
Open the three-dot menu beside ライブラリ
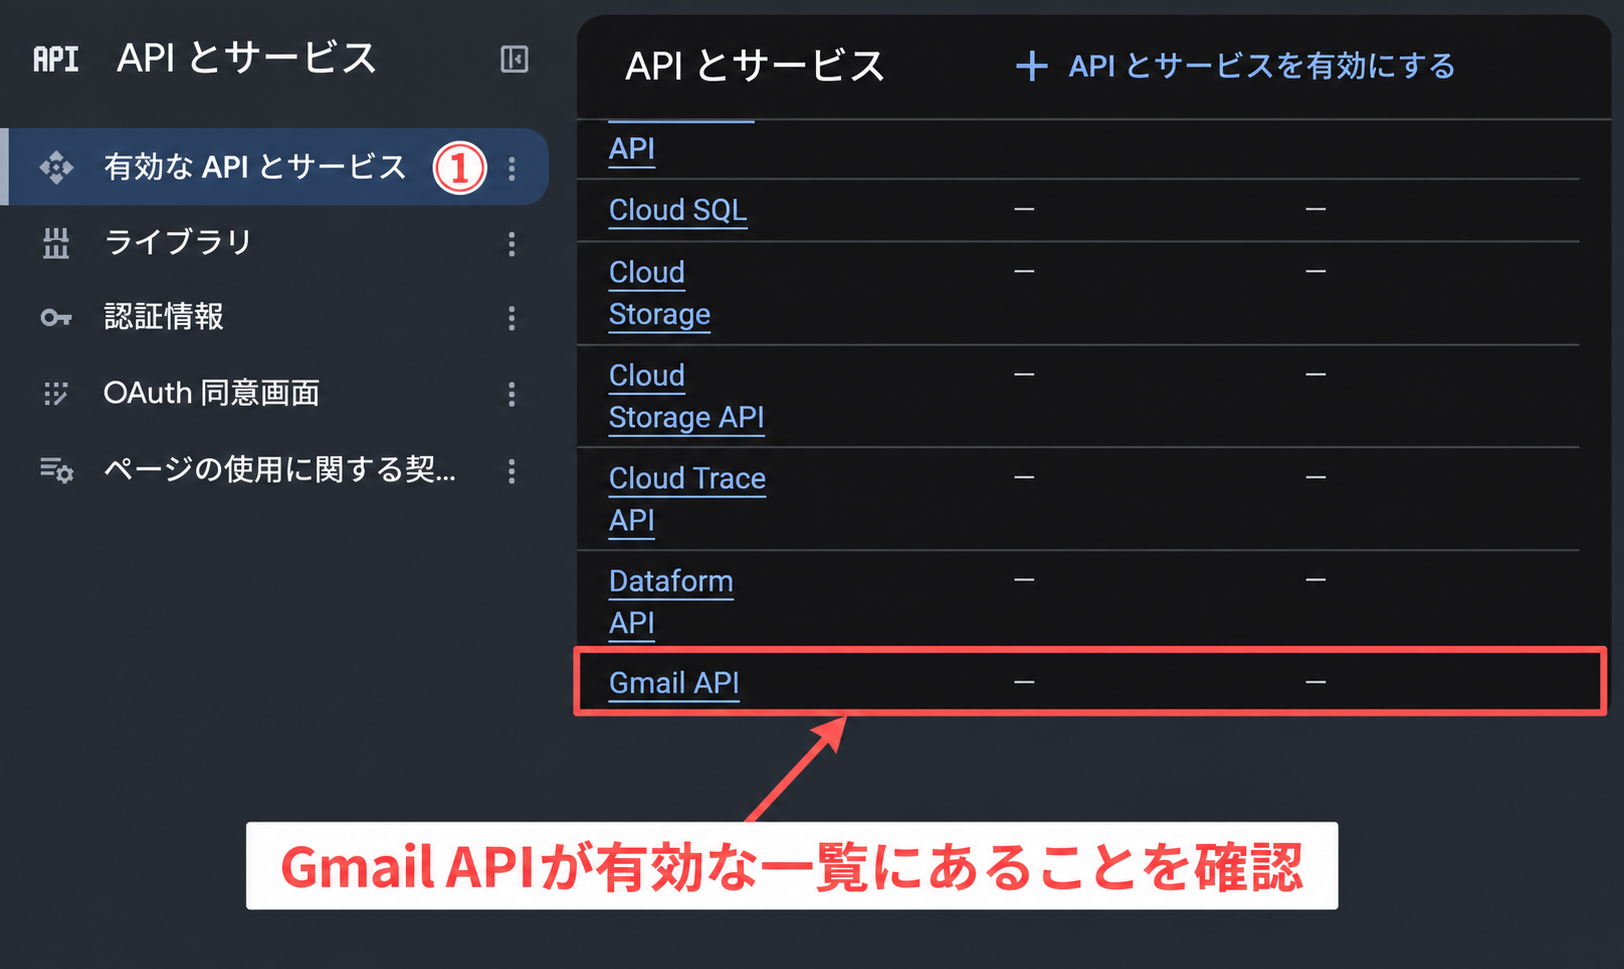tap(512, 244)
